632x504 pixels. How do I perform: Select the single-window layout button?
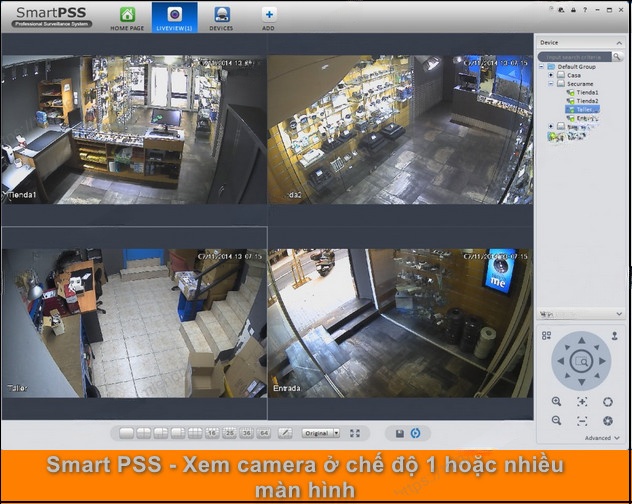pos(126,433)
